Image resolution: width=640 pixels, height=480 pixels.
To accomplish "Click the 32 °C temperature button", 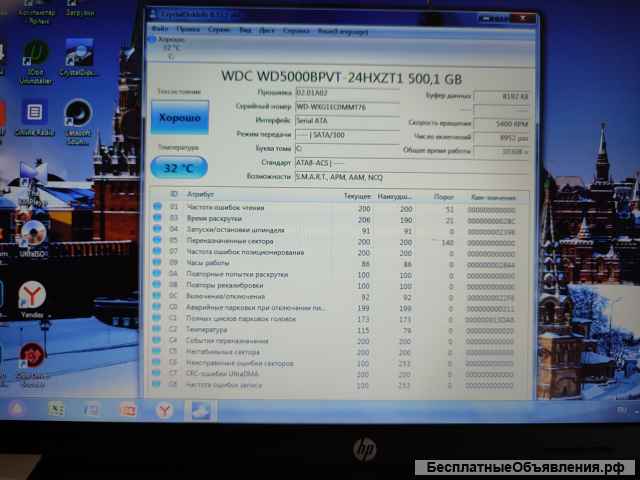I will pos(181,168).
